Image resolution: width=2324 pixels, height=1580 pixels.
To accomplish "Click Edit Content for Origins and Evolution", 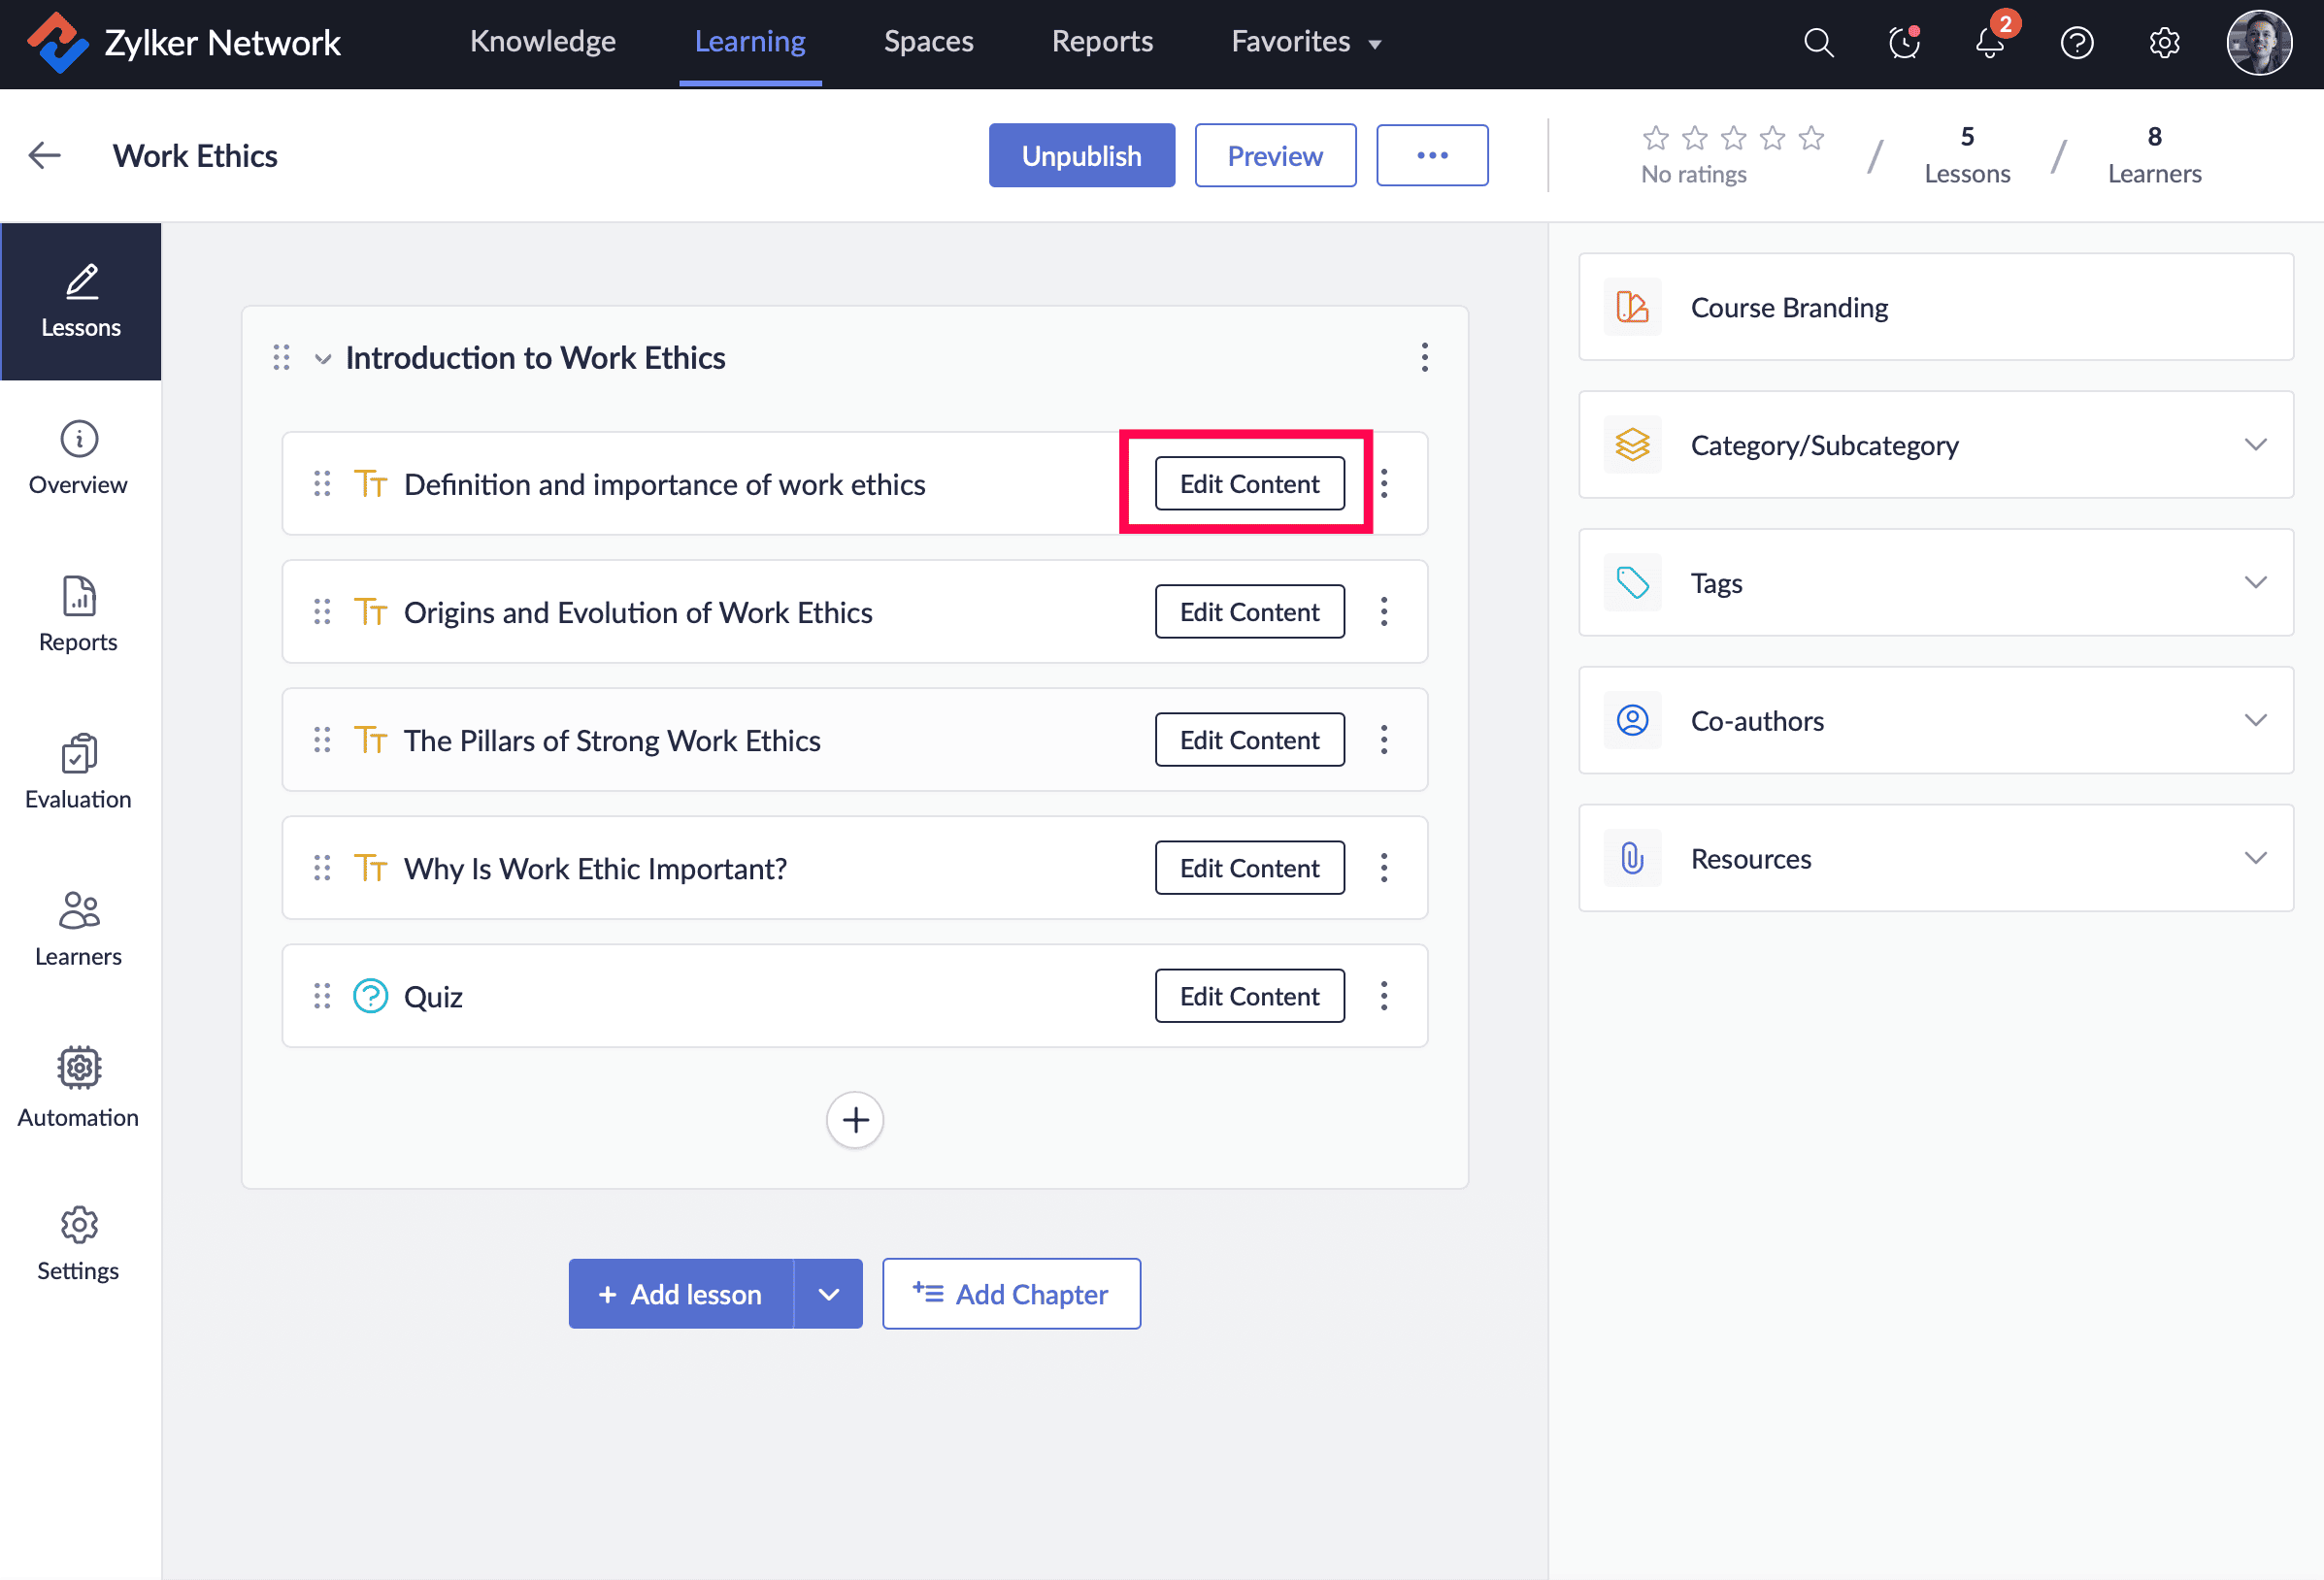I will coord(1249,611).
